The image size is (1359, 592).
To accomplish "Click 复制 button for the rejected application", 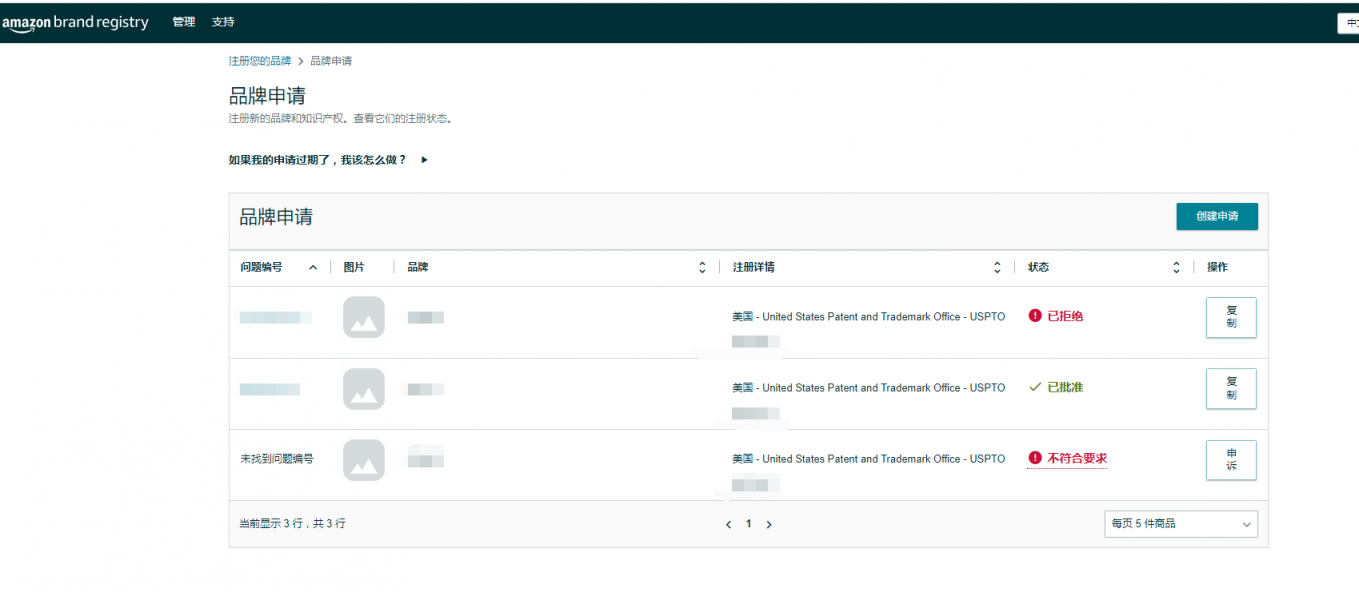I will [x=1231, y=318].
